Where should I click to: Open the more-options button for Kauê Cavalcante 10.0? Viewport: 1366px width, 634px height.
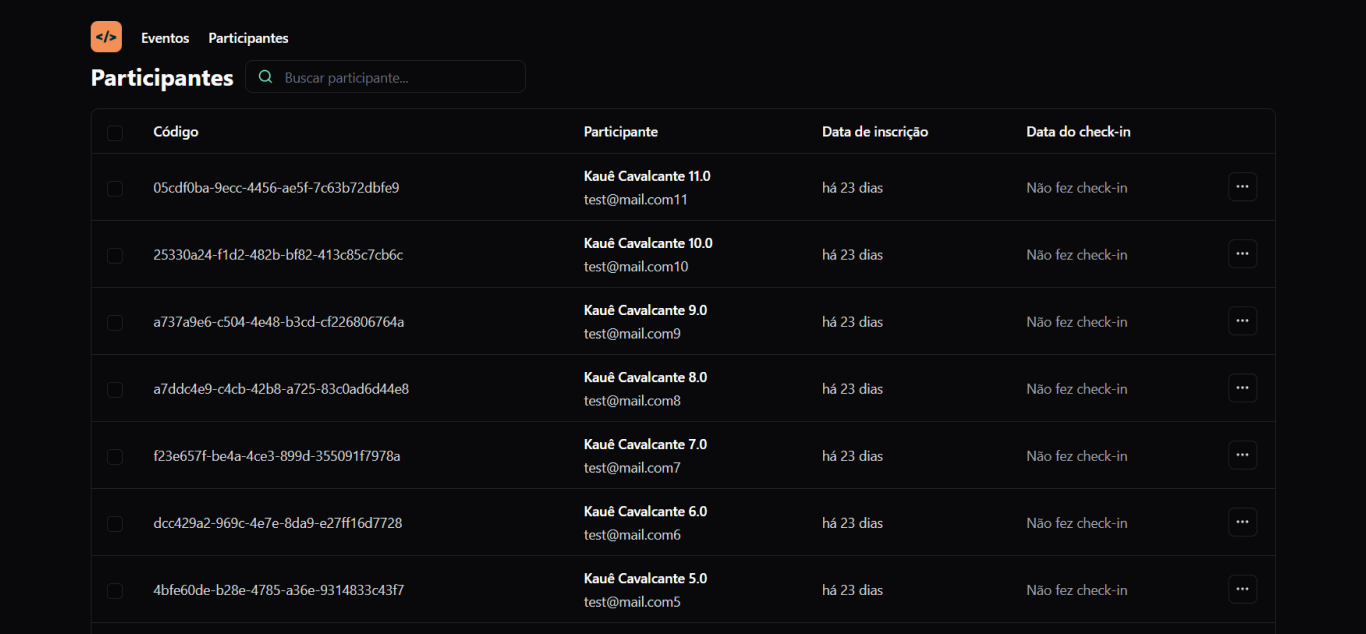coord(1242,254)
